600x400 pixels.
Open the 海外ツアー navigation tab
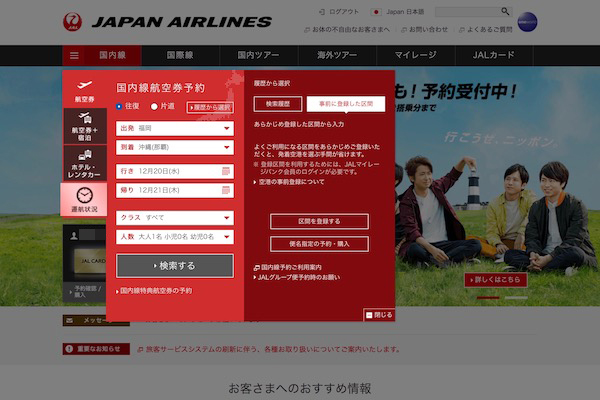click(337, 56)
